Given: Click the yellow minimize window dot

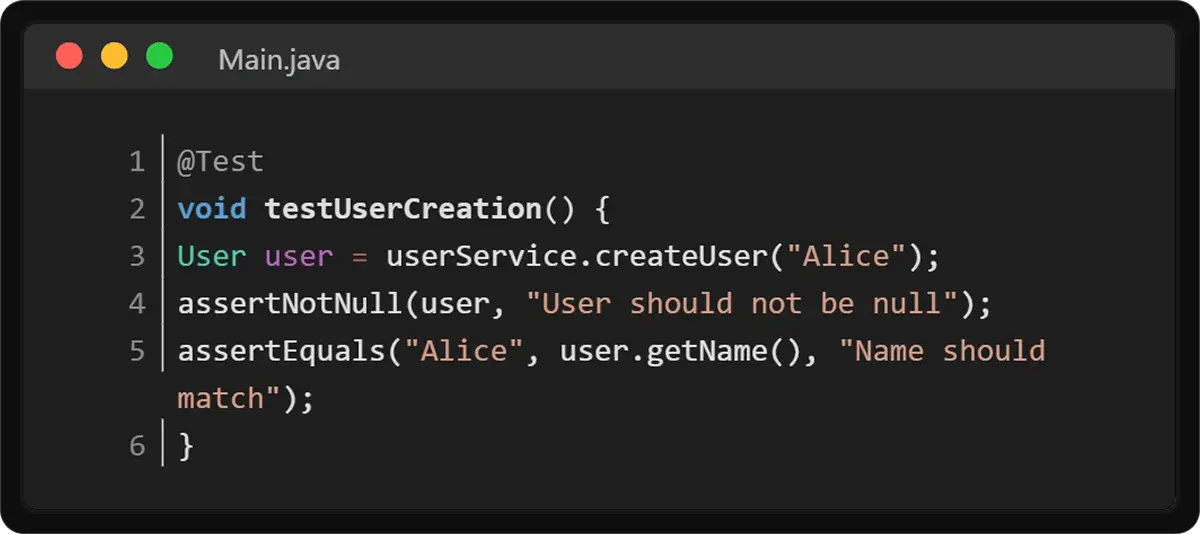Looking at the screenshot, I should click(114, 56).
